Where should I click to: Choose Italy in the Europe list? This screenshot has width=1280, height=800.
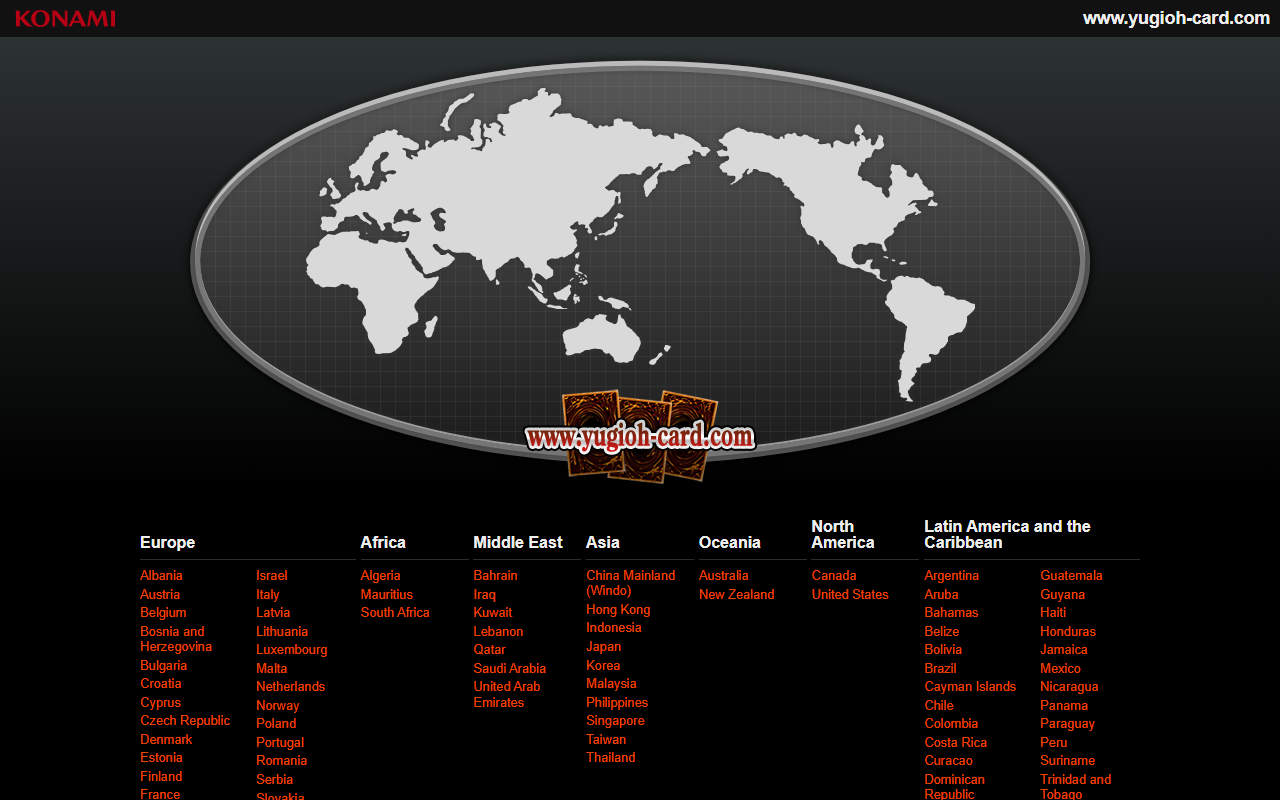point(268,594)
